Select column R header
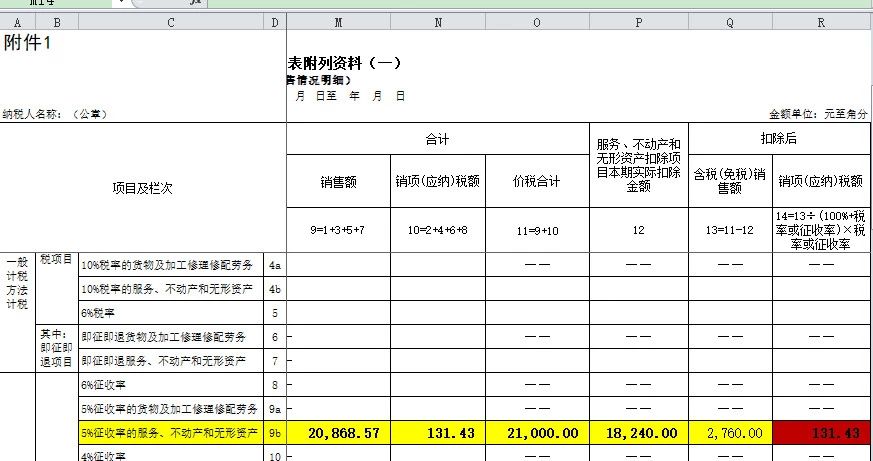Image resolution: width=873 pixels, height=461 pixels. [822, 22]
